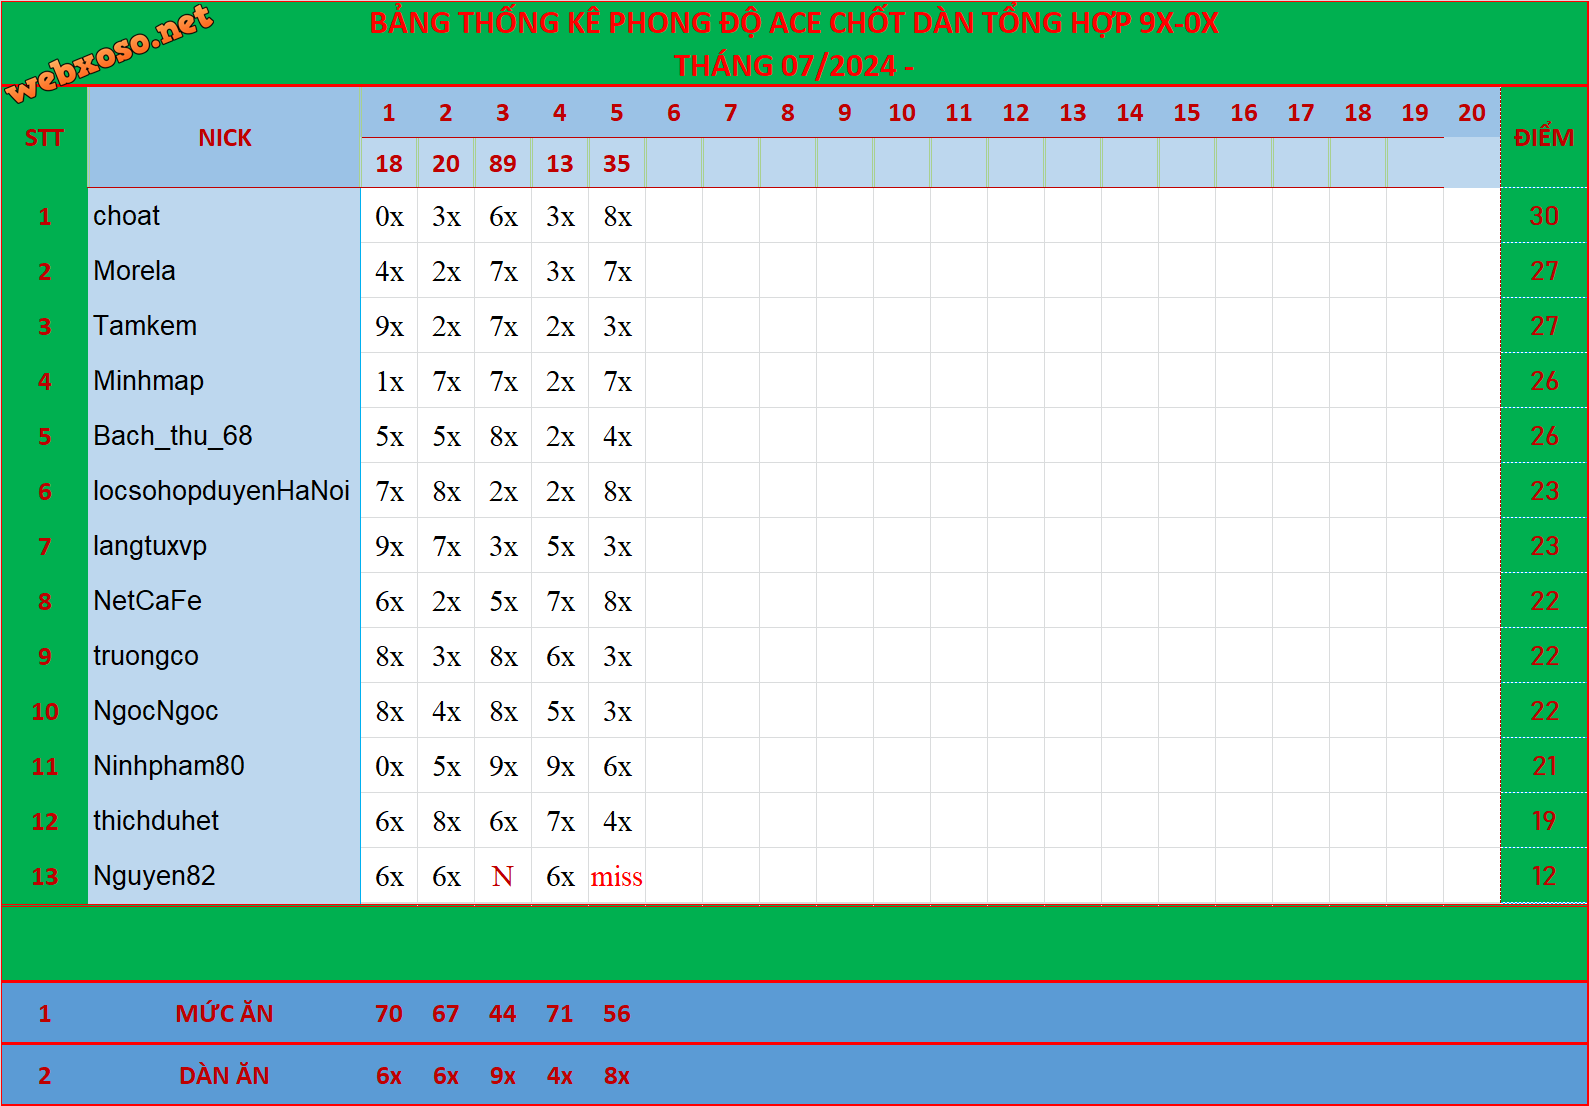Click MỨC ĂN value 44
Viewport: 1589px width, 1106px height.
(503, 1014)
